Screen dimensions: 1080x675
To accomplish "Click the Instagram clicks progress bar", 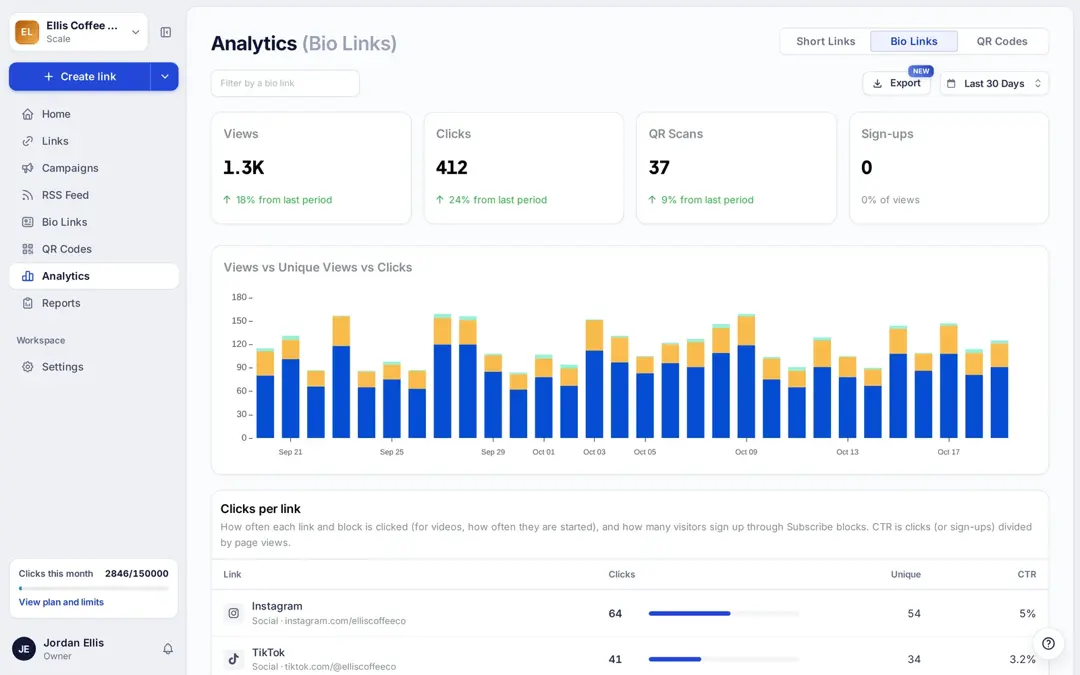I will click(x=724, y=613).
